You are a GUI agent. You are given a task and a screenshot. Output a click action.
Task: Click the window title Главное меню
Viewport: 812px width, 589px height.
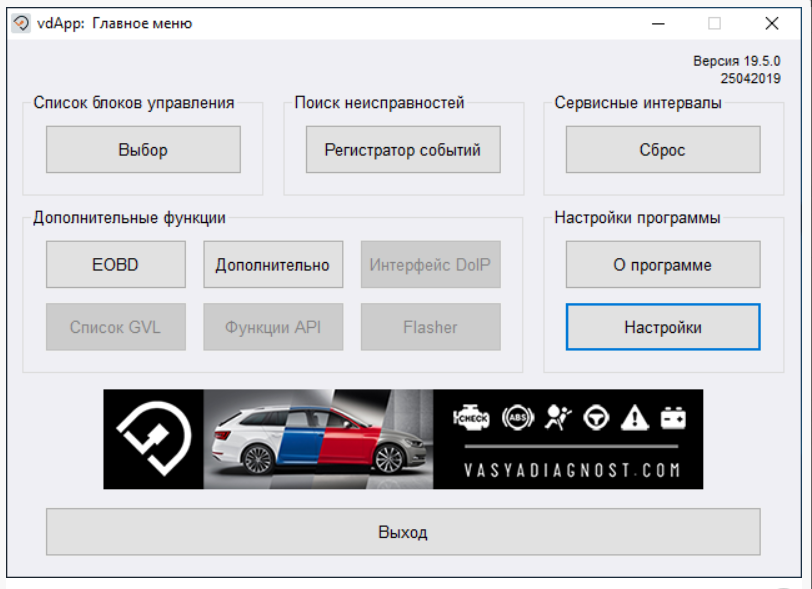click(142, 23)
